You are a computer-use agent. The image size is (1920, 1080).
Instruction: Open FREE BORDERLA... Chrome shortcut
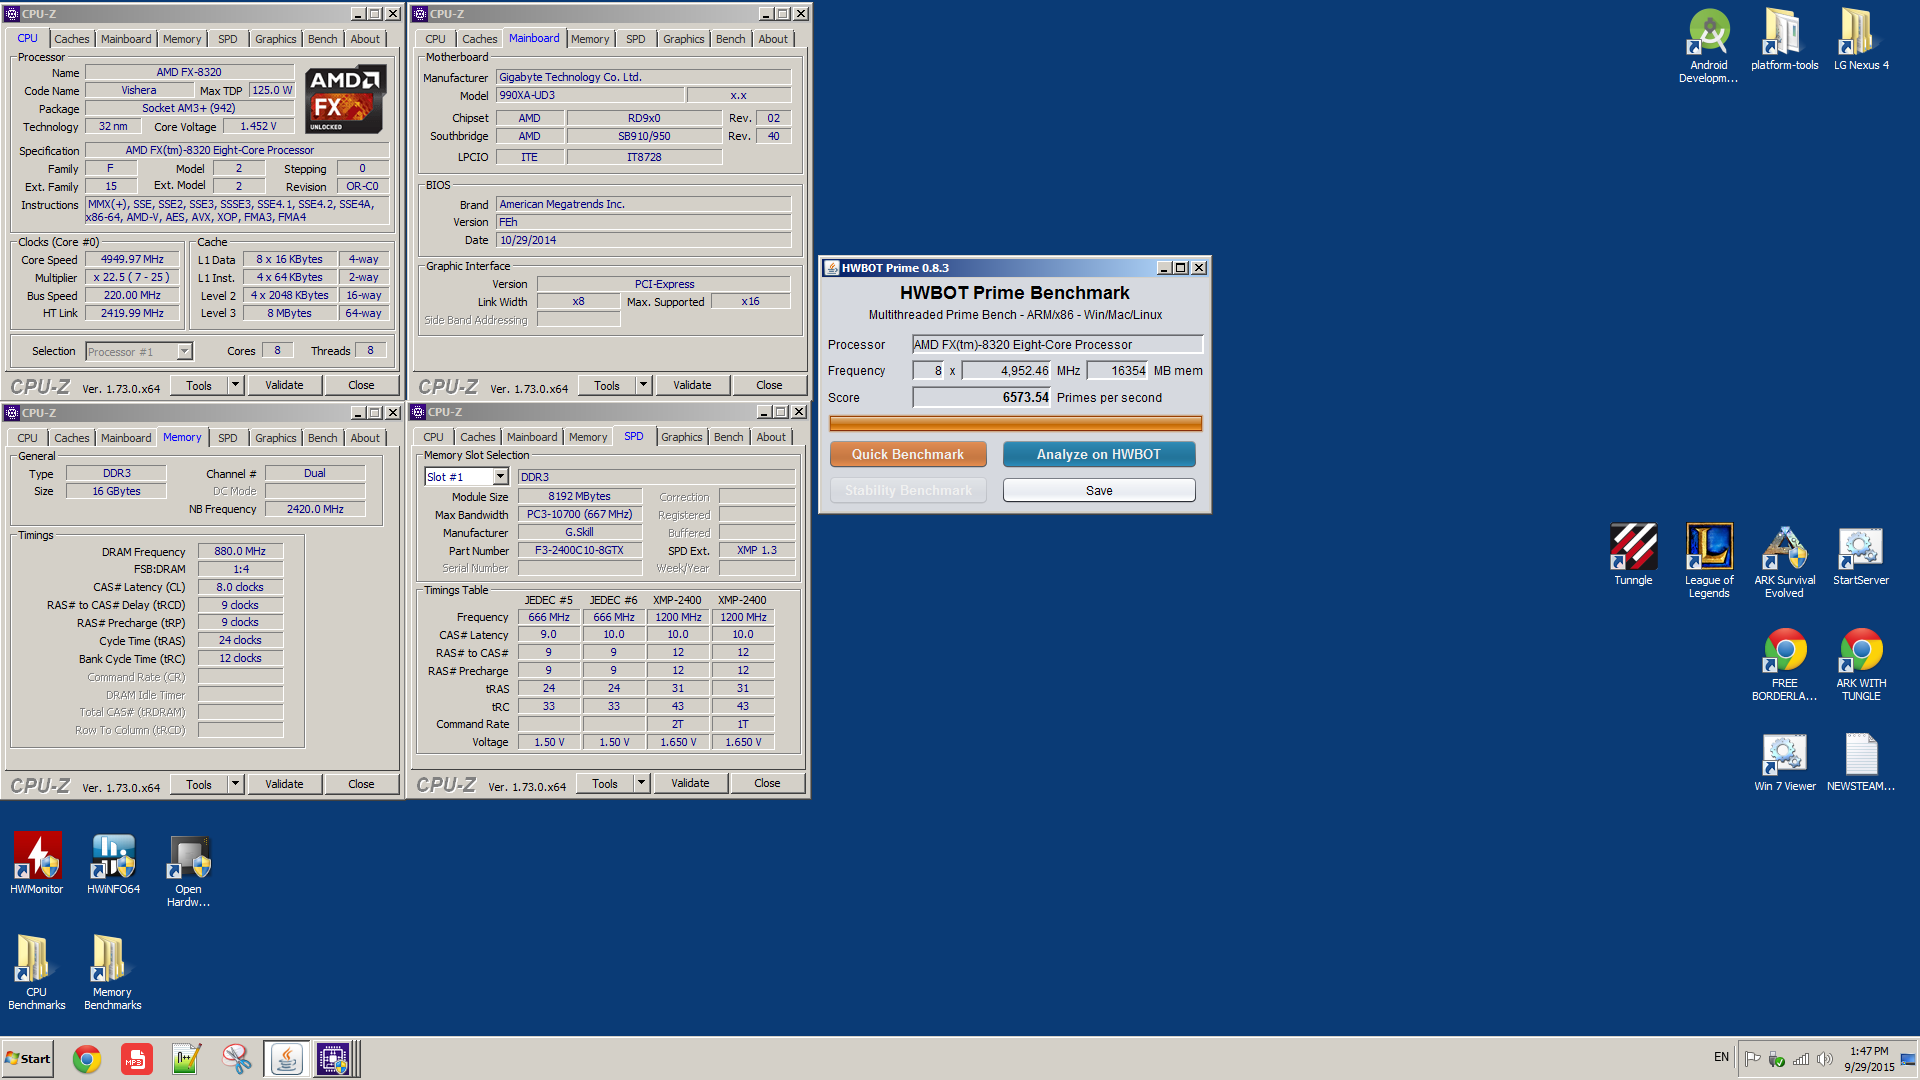tap(1784, 664)
